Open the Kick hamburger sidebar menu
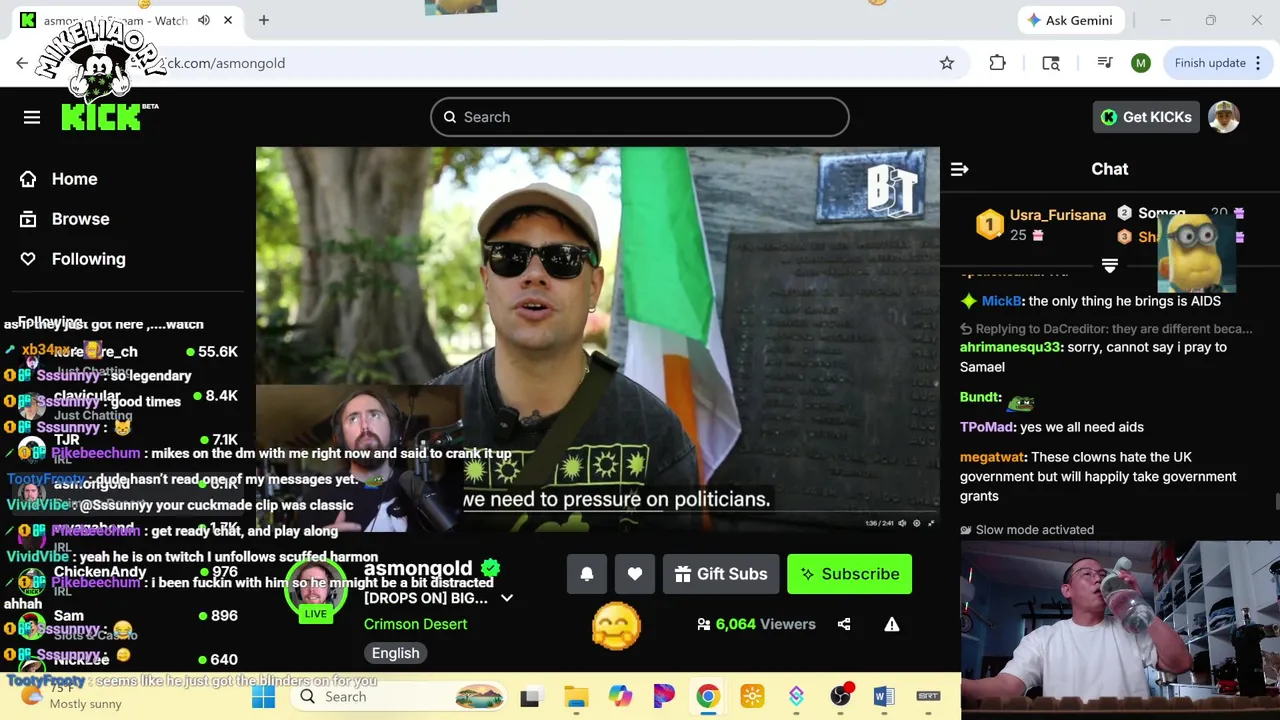Image resolution: width=1280 pixels, height=720 pixels. click(x=32, y=117)
